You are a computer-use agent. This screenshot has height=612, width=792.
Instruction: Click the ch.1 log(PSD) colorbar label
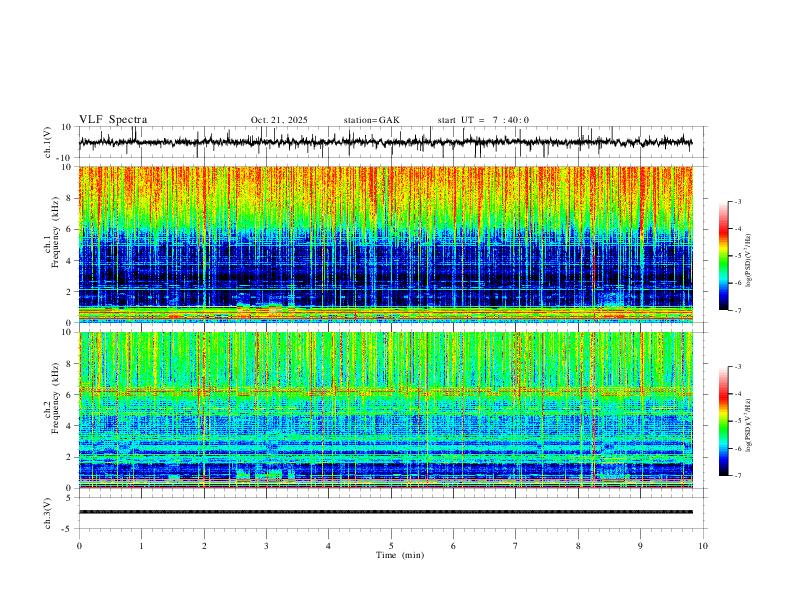click(748, 260)
